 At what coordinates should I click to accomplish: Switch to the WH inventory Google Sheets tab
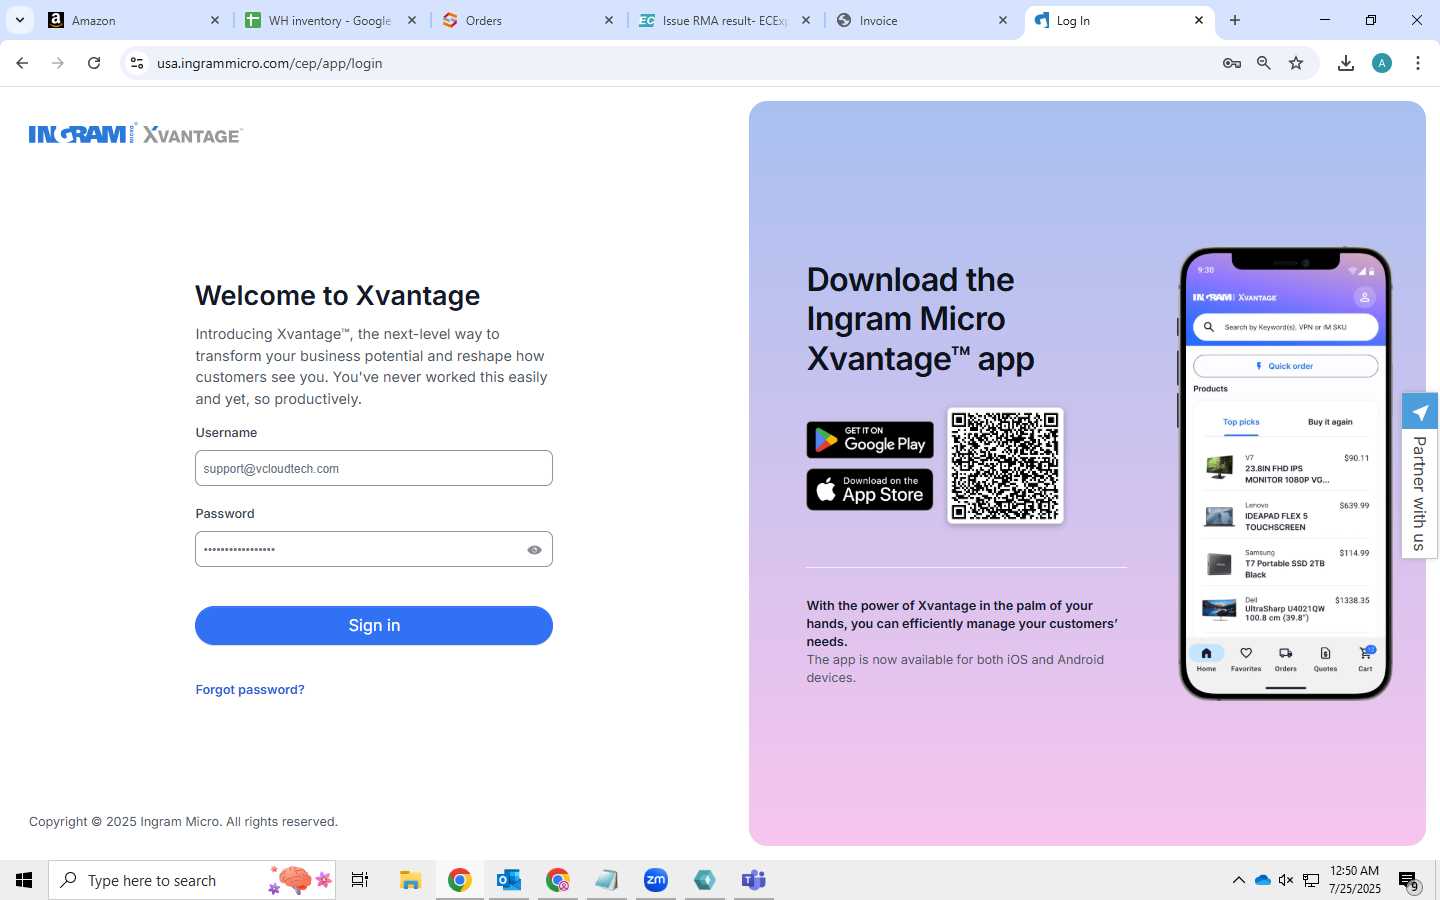330,20
